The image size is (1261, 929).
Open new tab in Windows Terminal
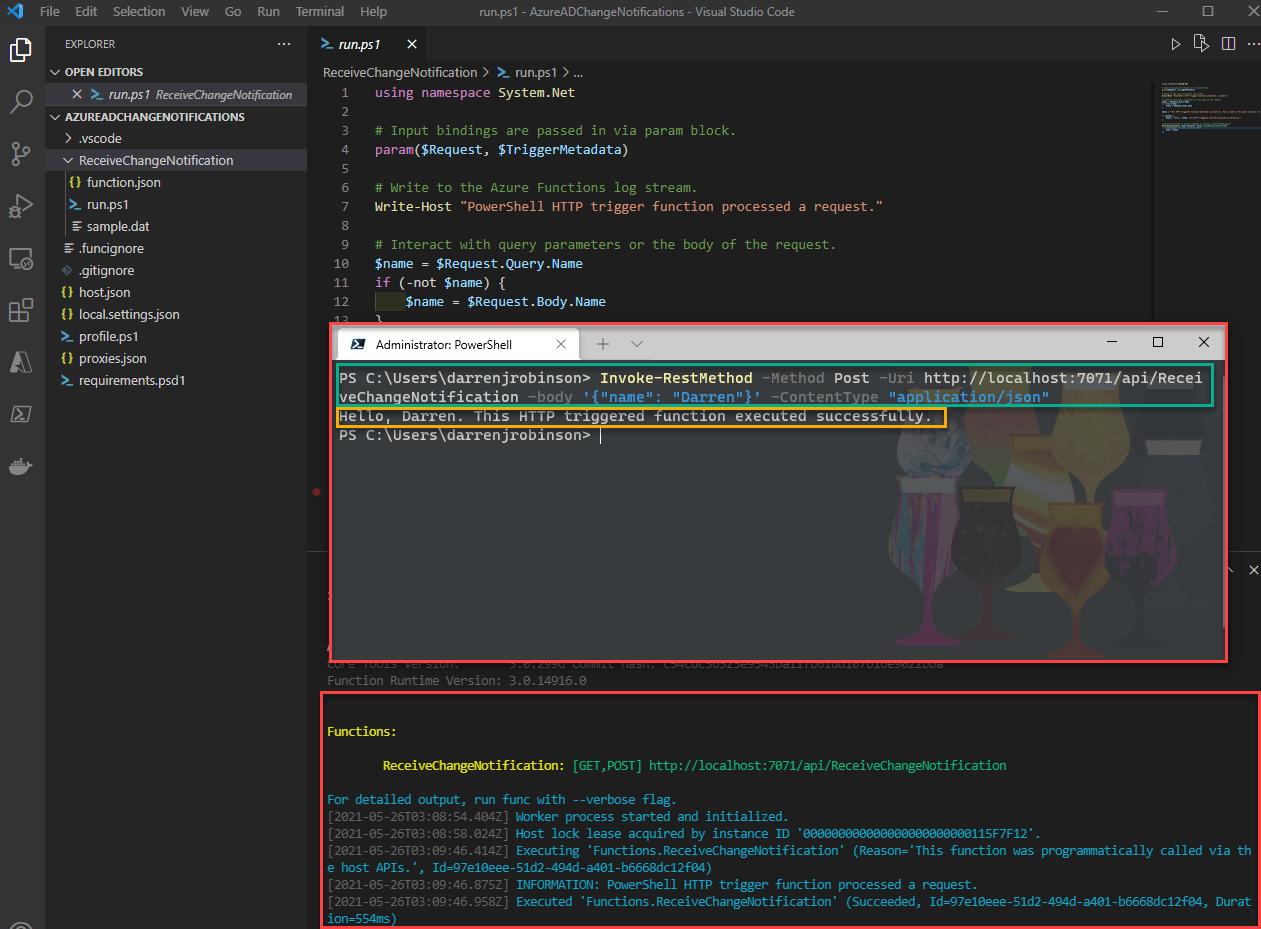click(603, 344)
